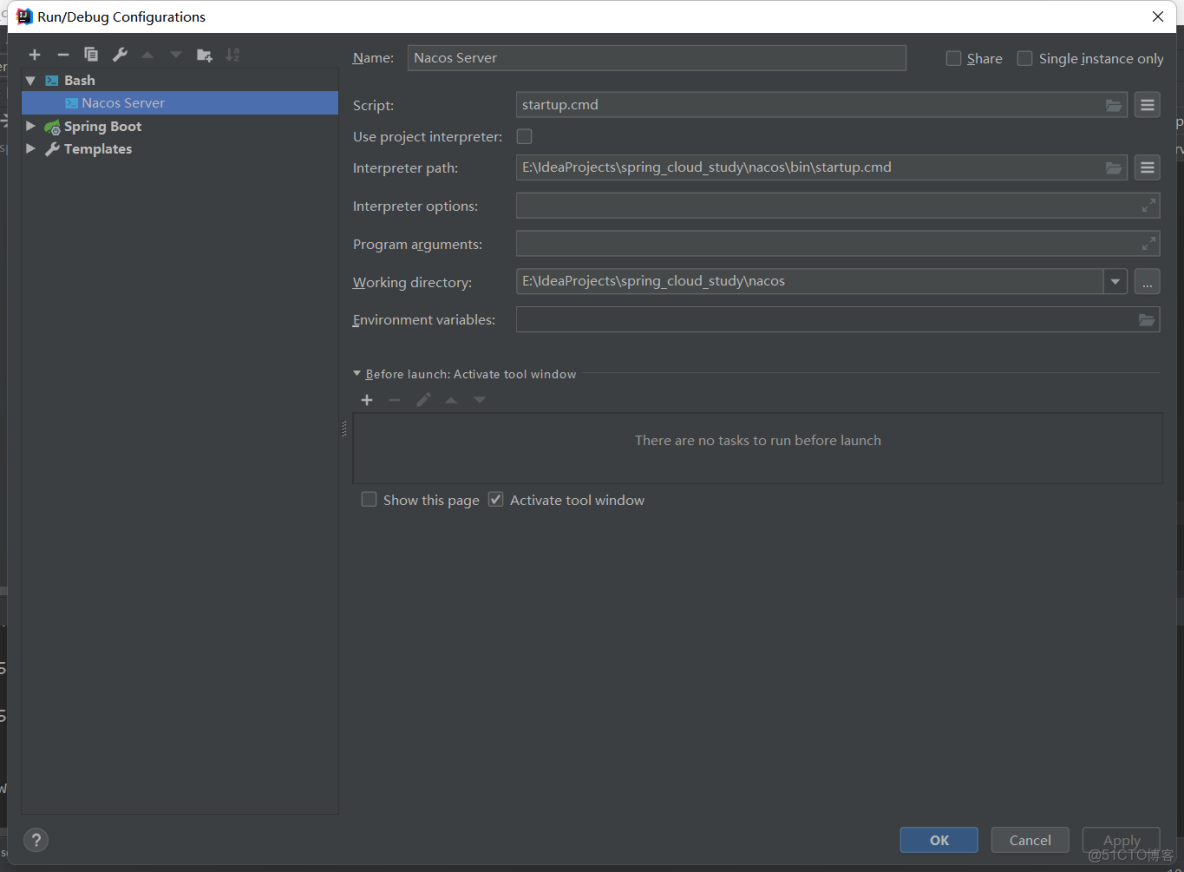Add a new run configuration
The image size is (1184, 872).
35,55
